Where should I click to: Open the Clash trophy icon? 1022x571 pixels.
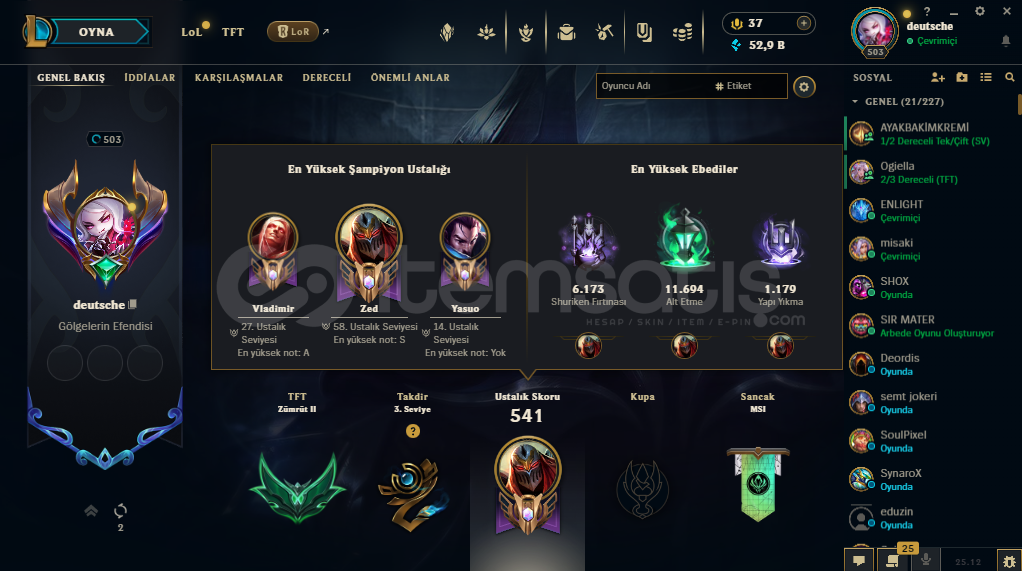point(525,32)
